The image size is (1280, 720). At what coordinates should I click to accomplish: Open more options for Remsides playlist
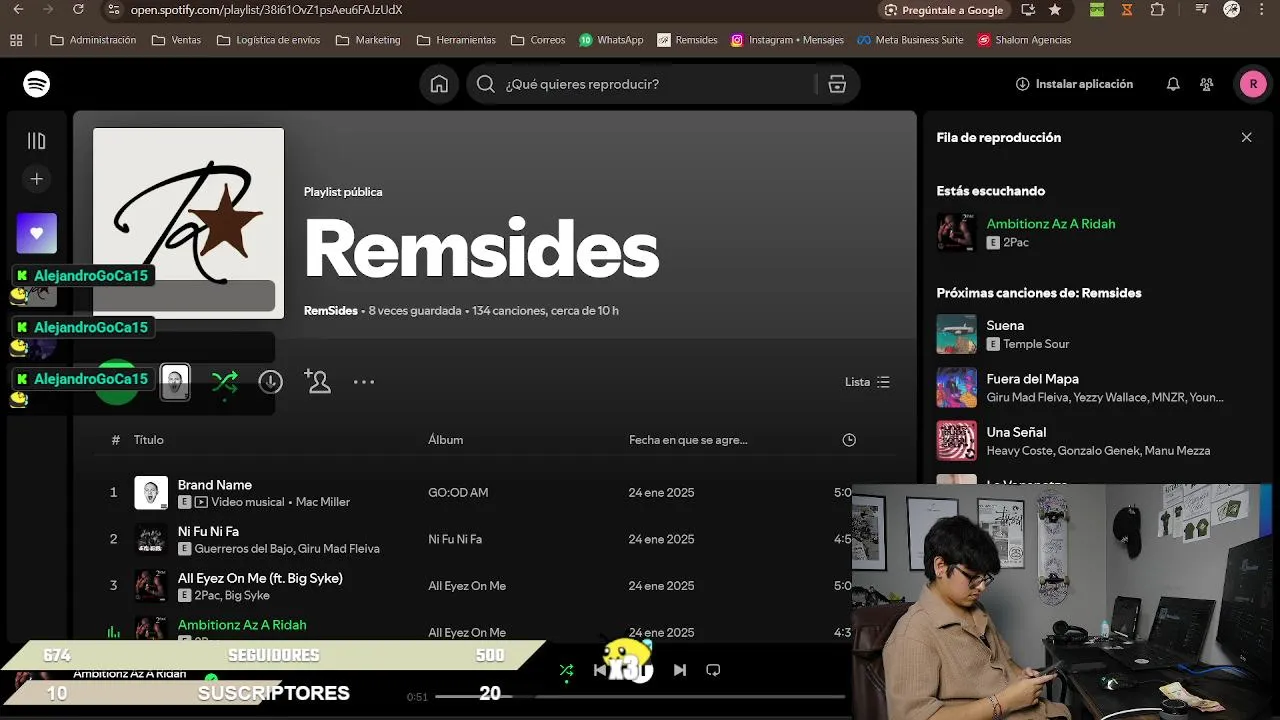[x=364, y=382]
